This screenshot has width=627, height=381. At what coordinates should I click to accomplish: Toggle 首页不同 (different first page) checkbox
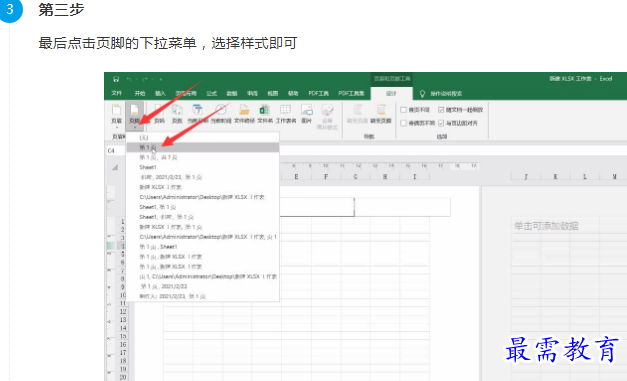click(x=403, y=110)
